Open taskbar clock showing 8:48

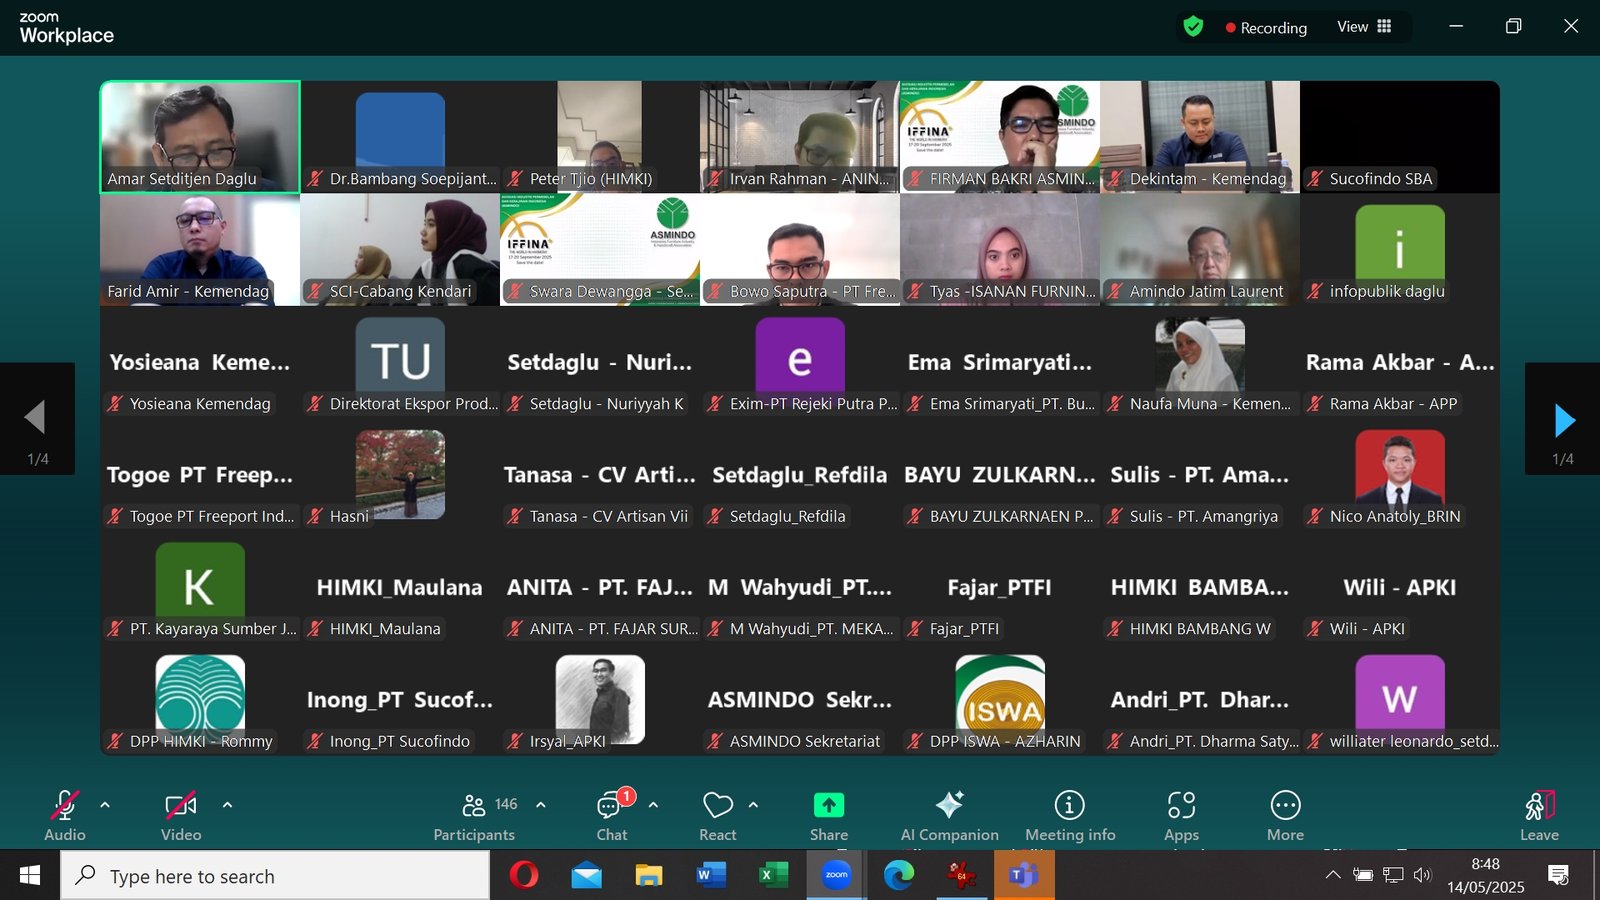pos(1485,875)
